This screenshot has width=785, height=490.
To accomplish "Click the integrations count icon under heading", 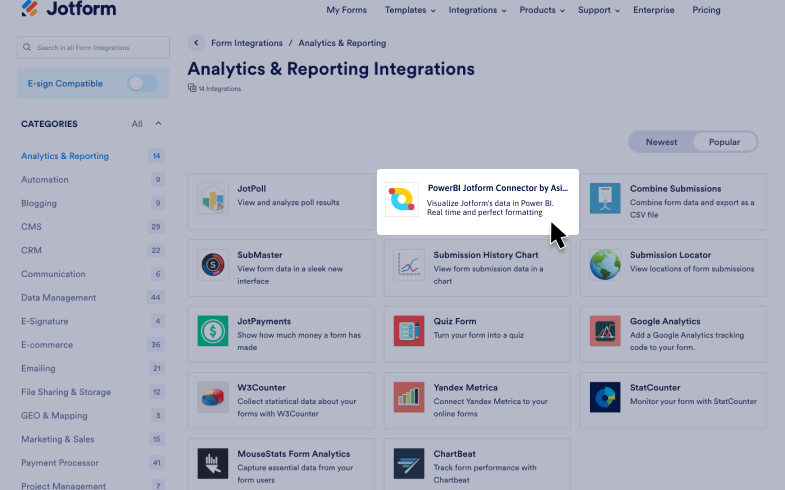I will click(192, 88).
